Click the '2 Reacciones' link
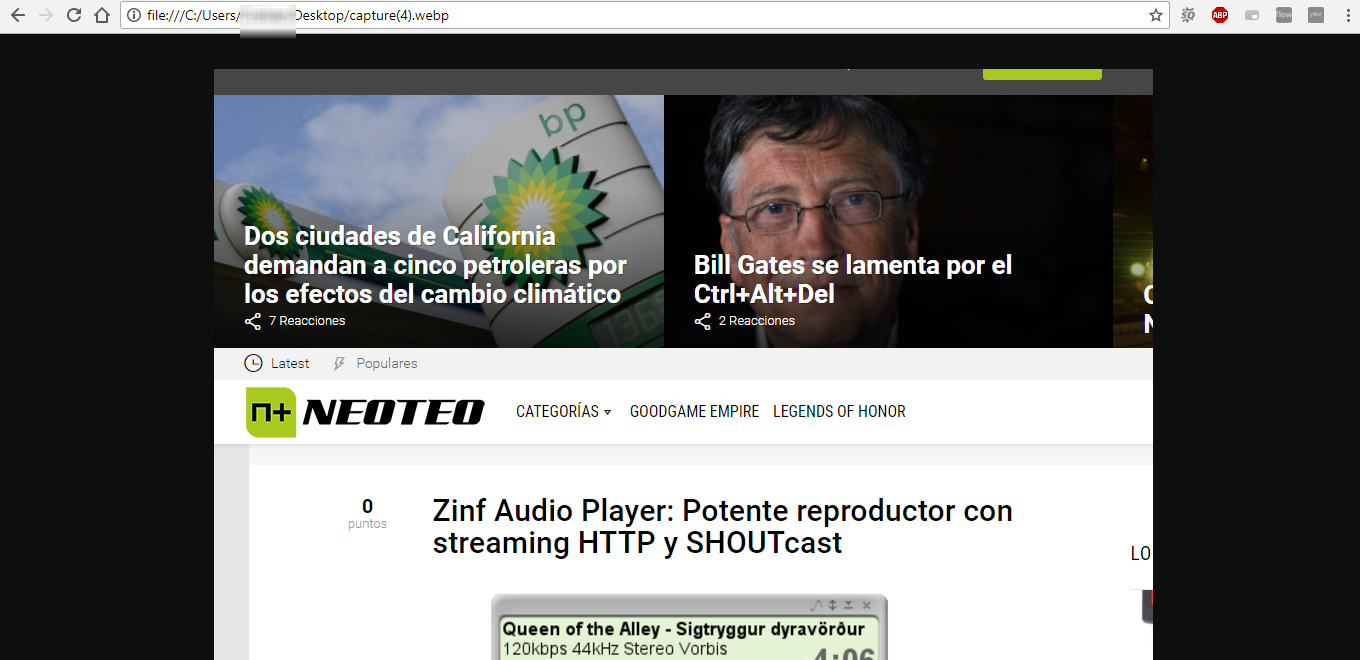The image size is (1360, 660). coord(757,321)
